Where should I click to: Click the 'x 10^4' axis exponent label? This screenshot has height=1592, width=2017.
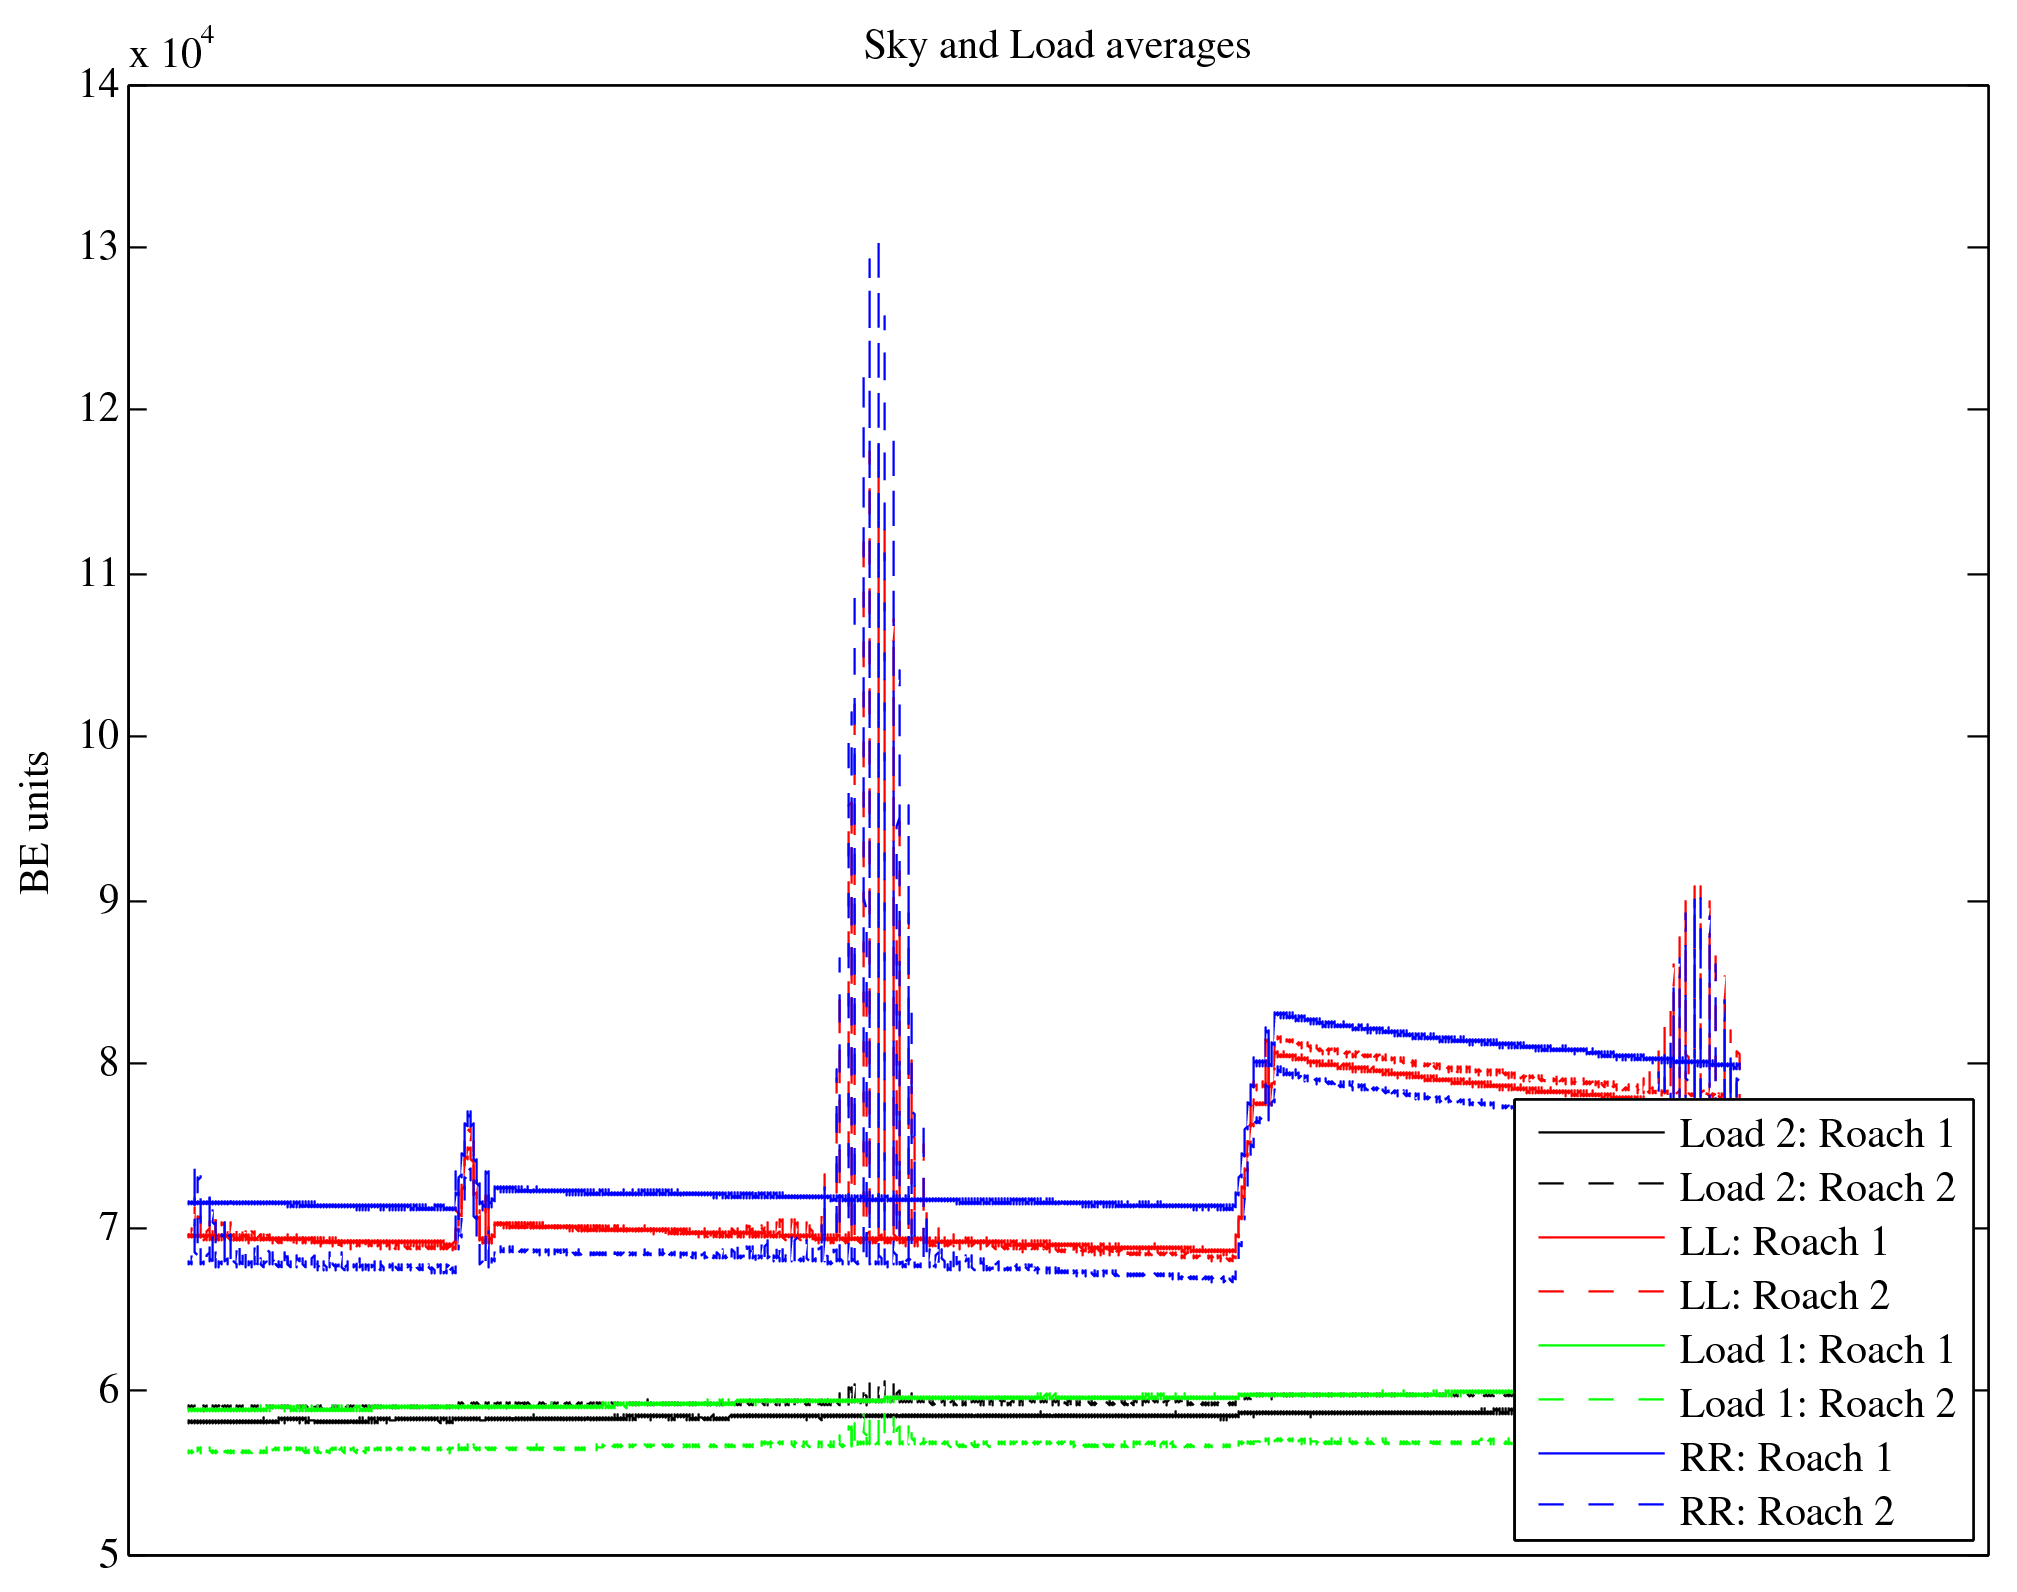point(171,51)
